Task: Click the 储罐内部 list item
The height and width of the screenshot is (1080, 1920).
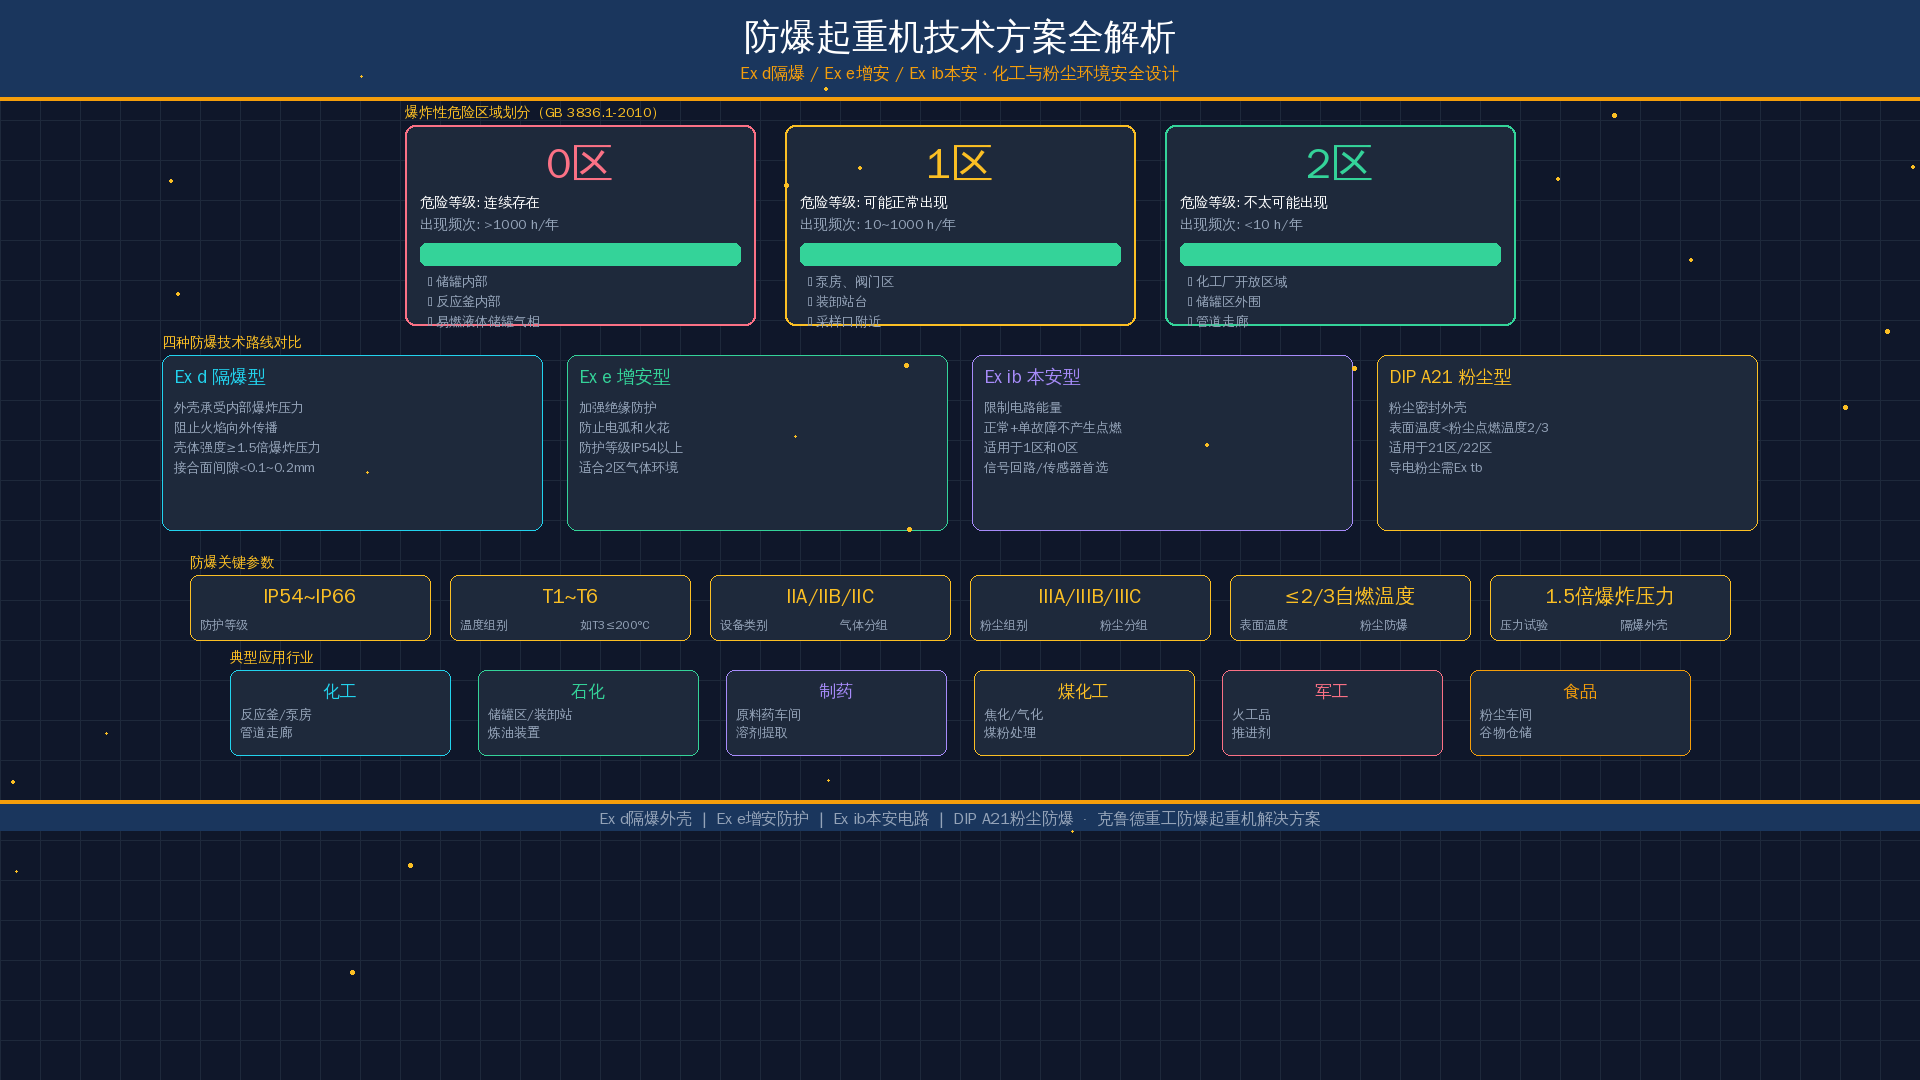Action: (458, 282)
